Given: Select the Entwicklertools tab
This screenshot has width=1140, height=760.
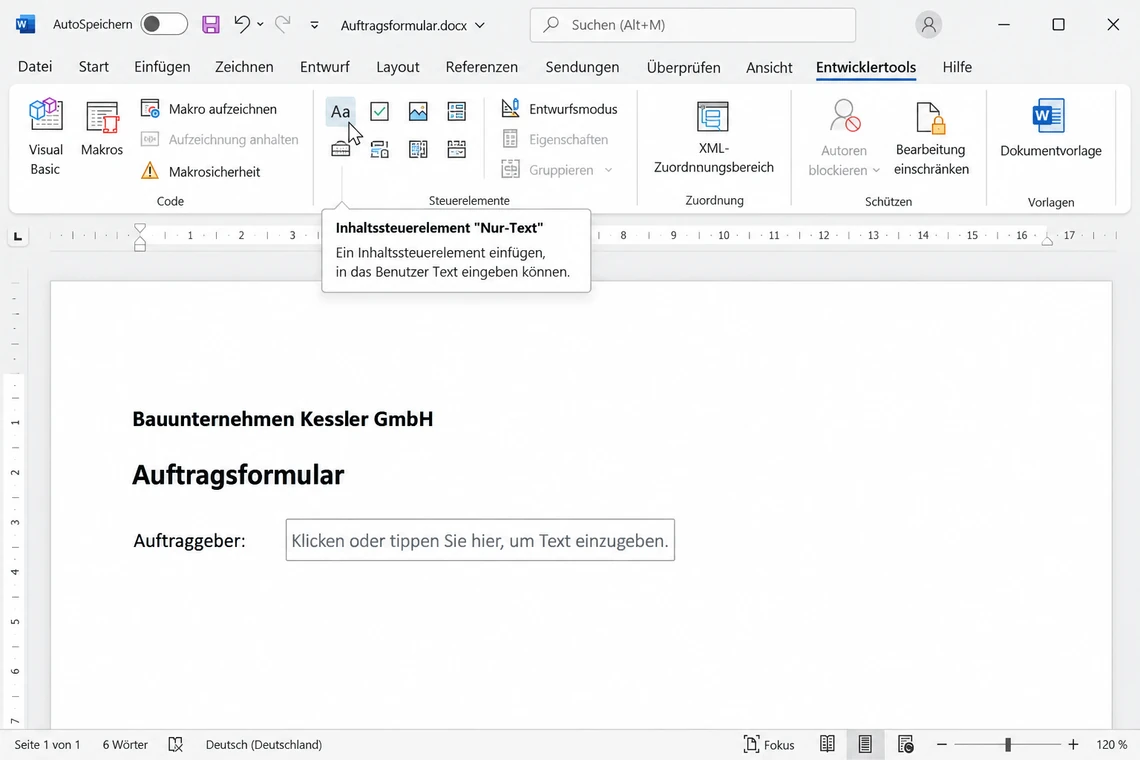Looking at the screenshot, I should pos(866,67).
